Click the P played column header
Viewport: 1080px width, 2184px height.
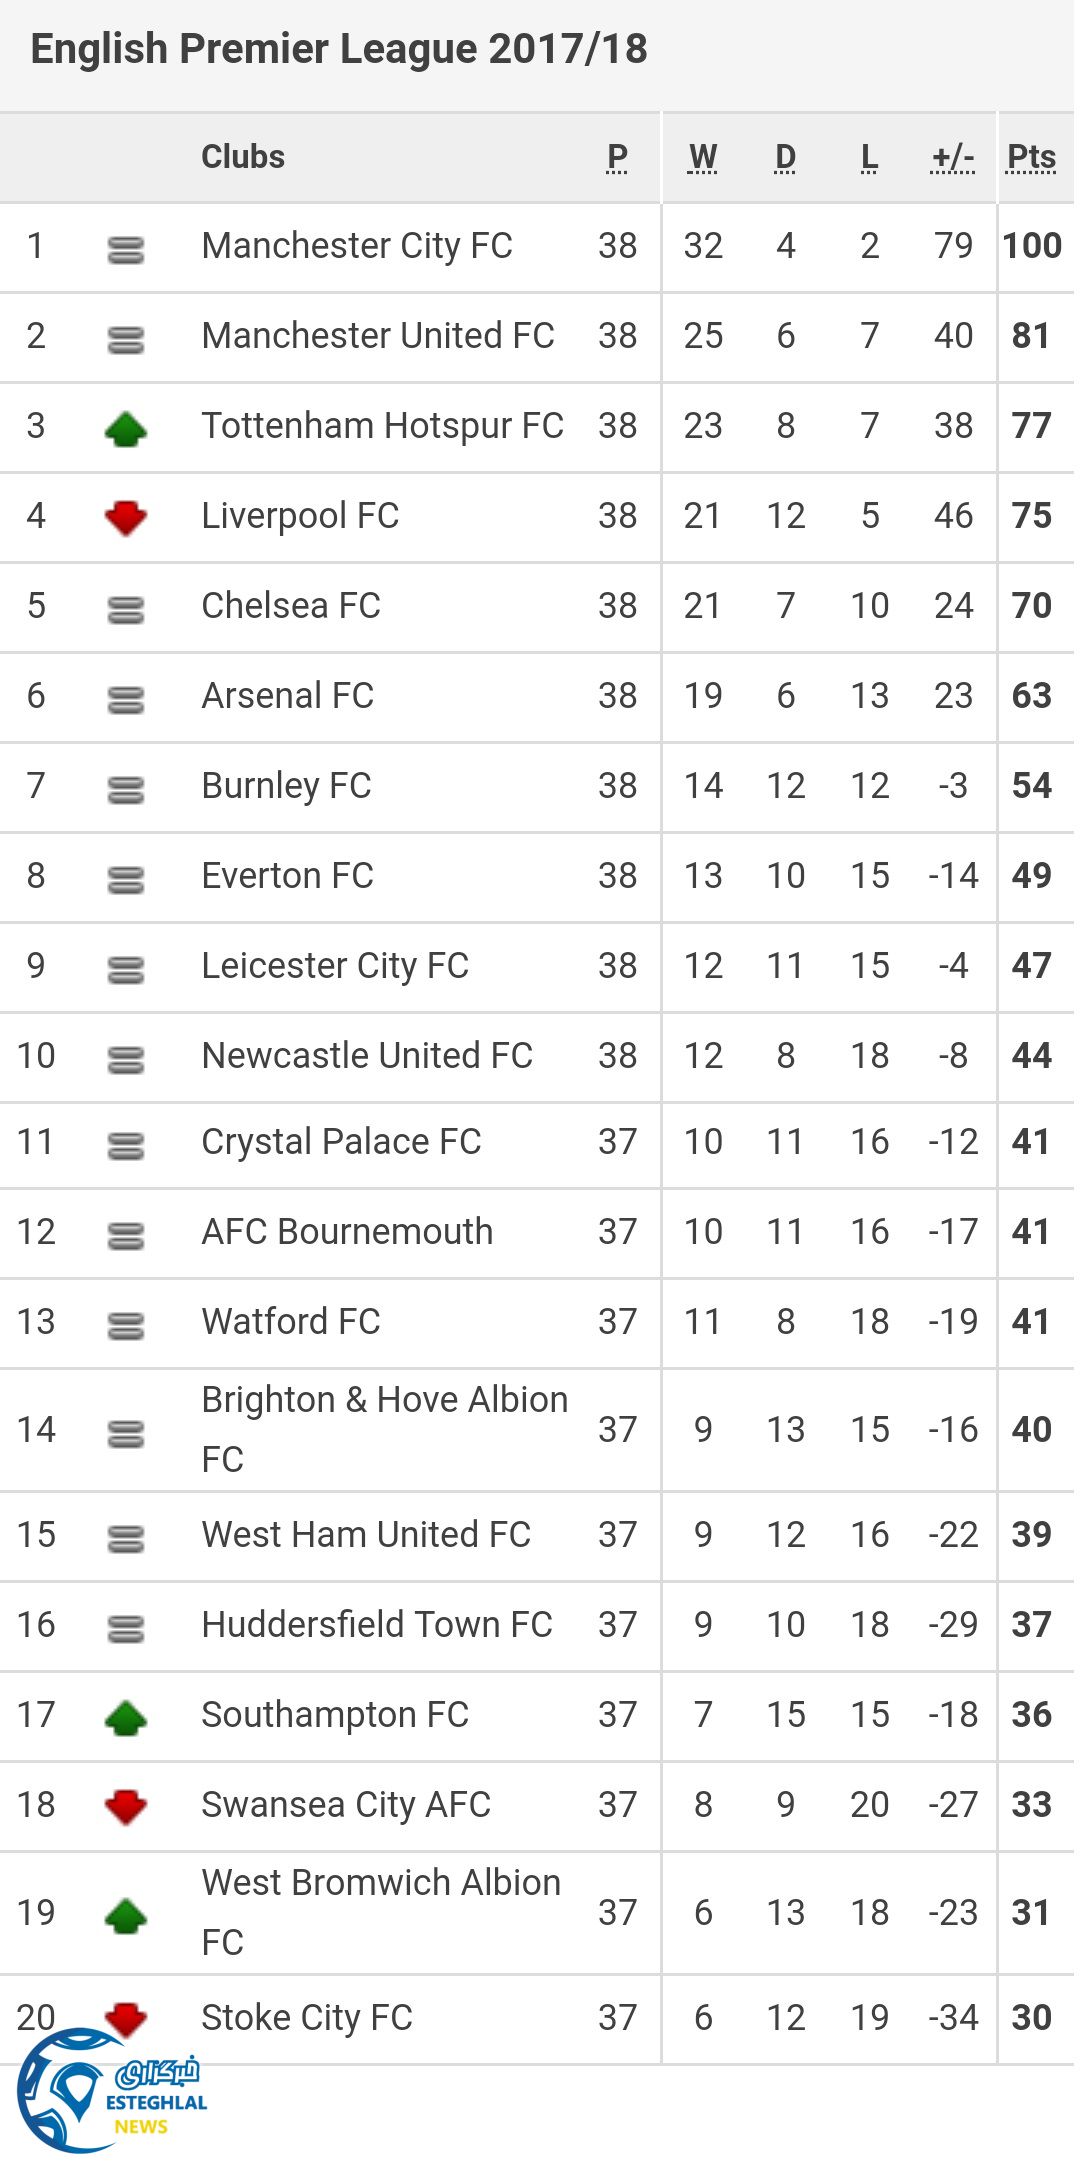point(617,158)
